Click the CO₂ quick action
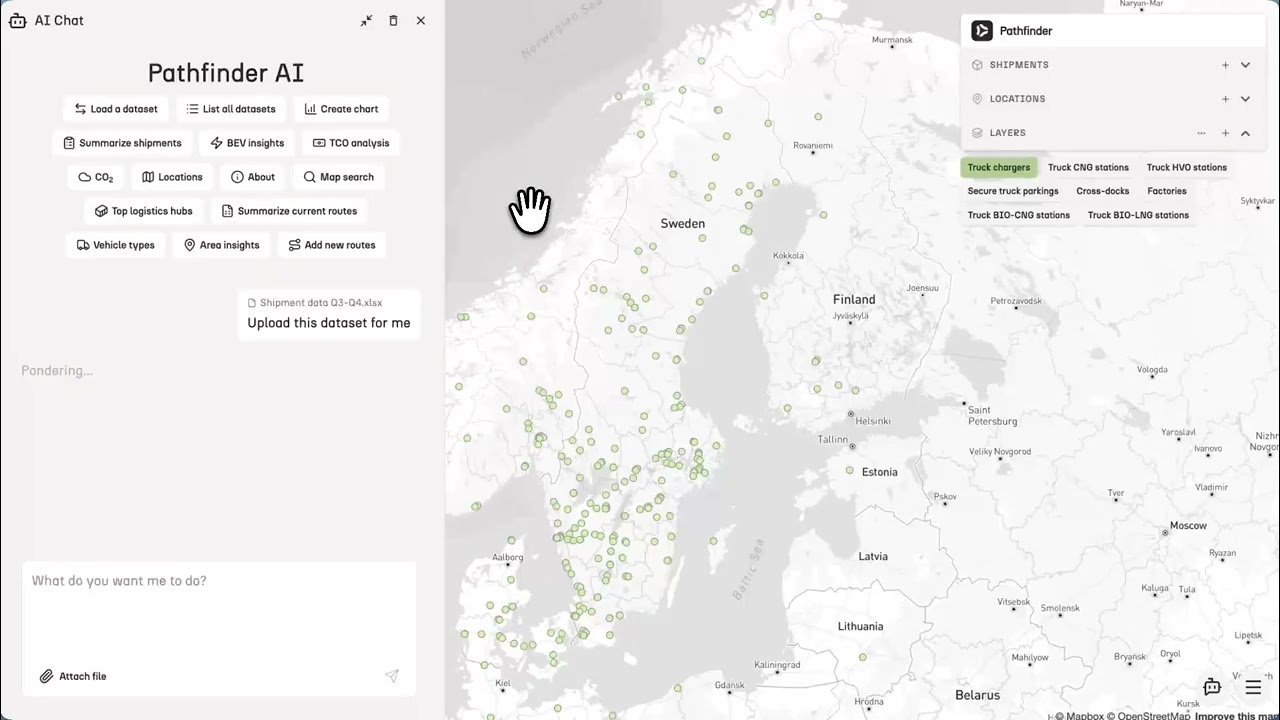The image size is (1280, 720). 96,177
